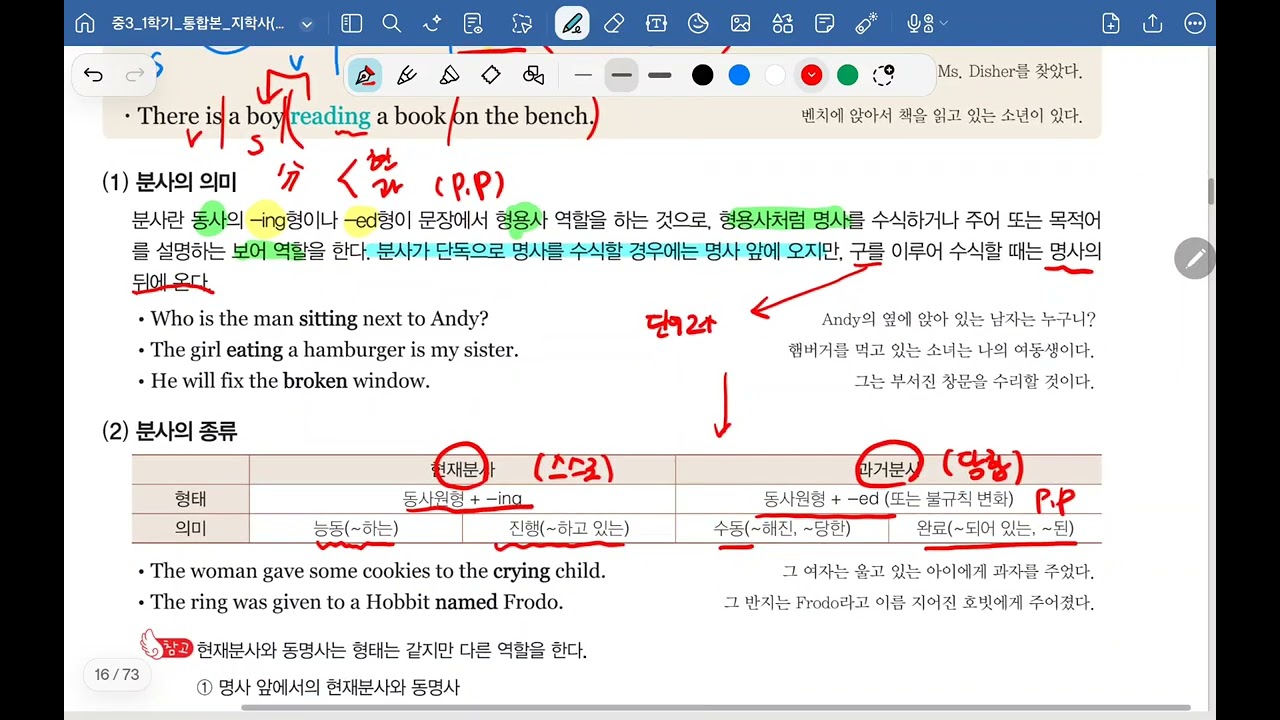Open the red color swatch options
1280x720 pixels.
(811, 75)
